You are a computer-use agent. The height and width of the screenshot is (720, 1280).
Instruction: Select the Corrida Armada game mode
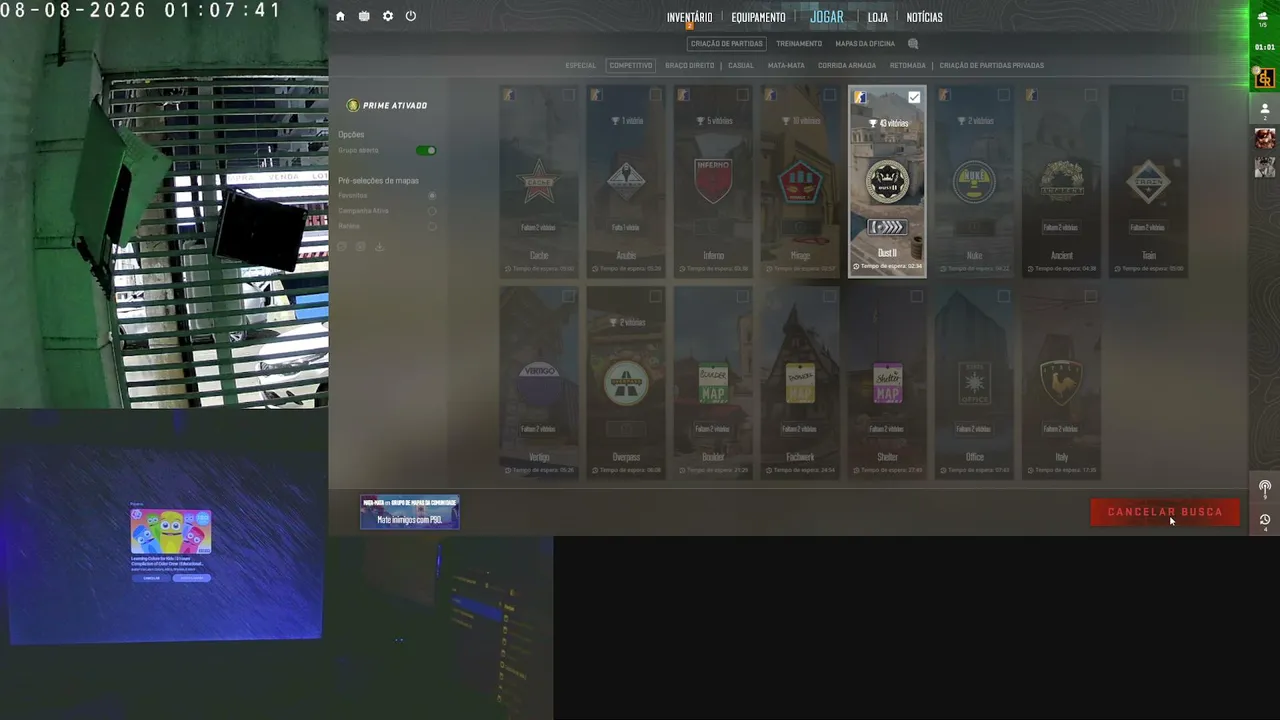[847, 66]
